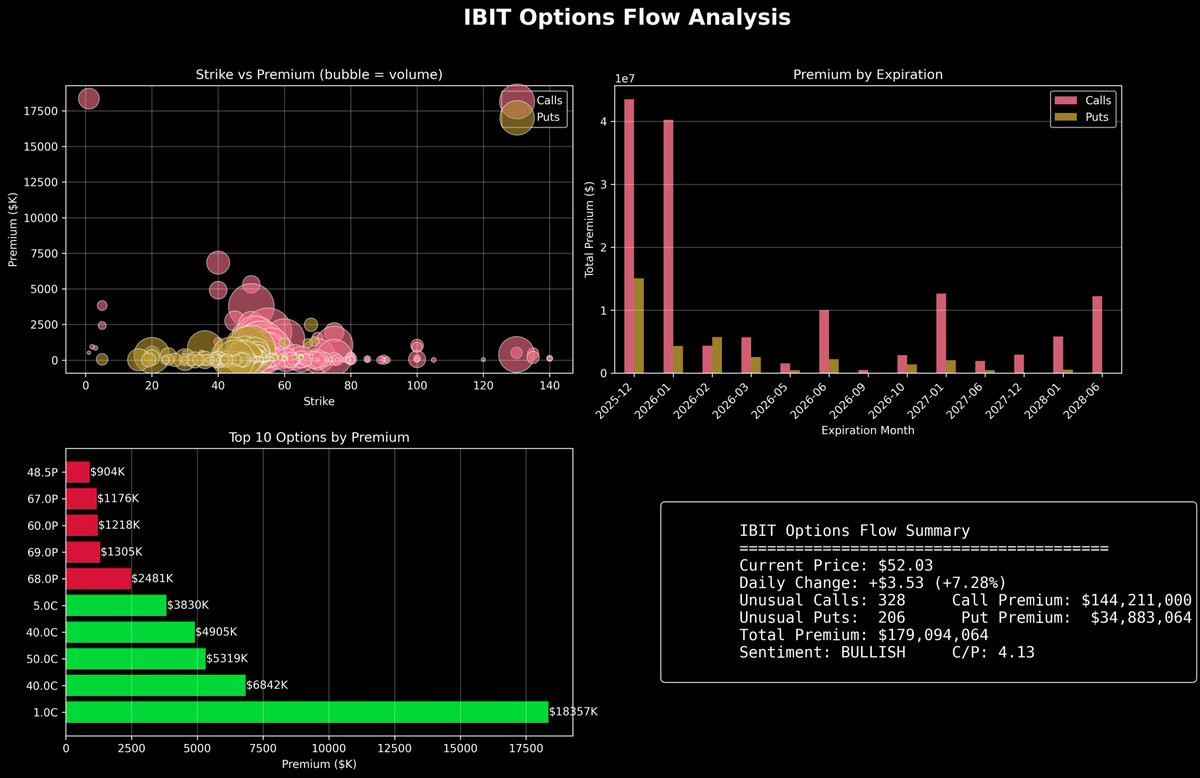Select the green 50.0C bar in Top 10
Viewport: 1200px width, 778px height.
(136, 658)
